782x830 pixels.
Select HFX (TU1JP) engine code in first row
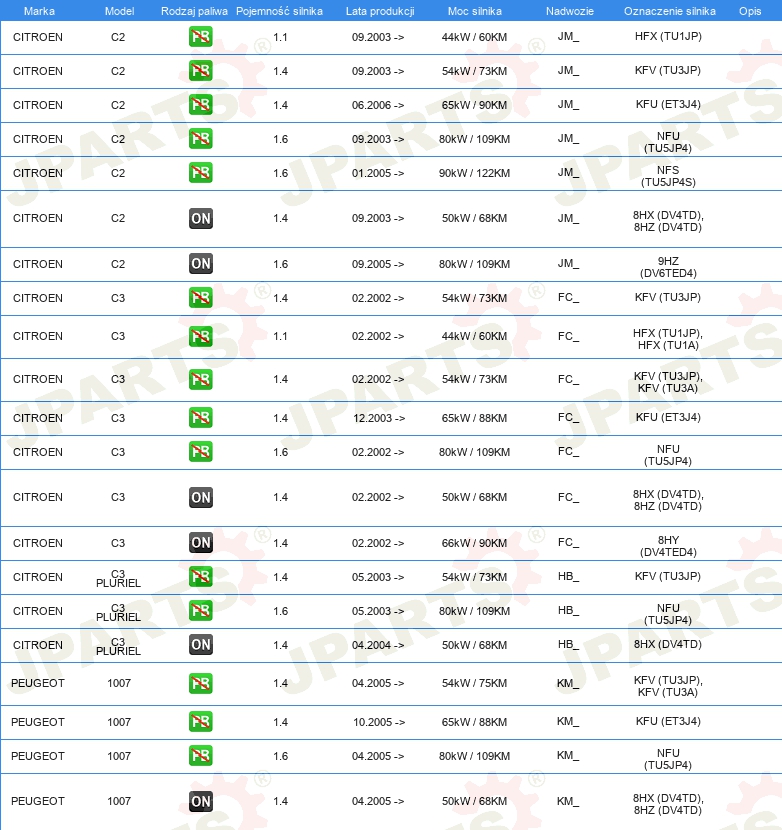tap(668, 36)
